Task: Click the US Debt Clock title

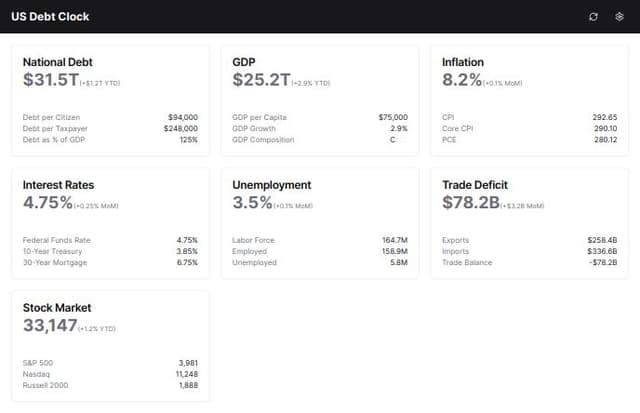Action: (50, 16)
